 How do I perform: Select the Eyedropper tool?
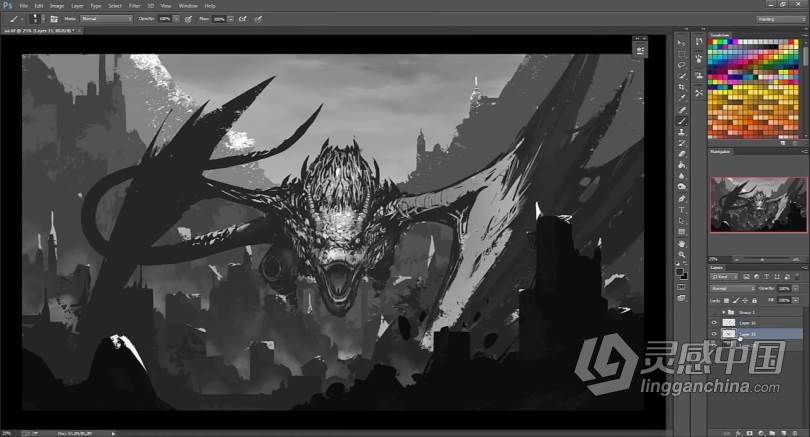(682, 98)
